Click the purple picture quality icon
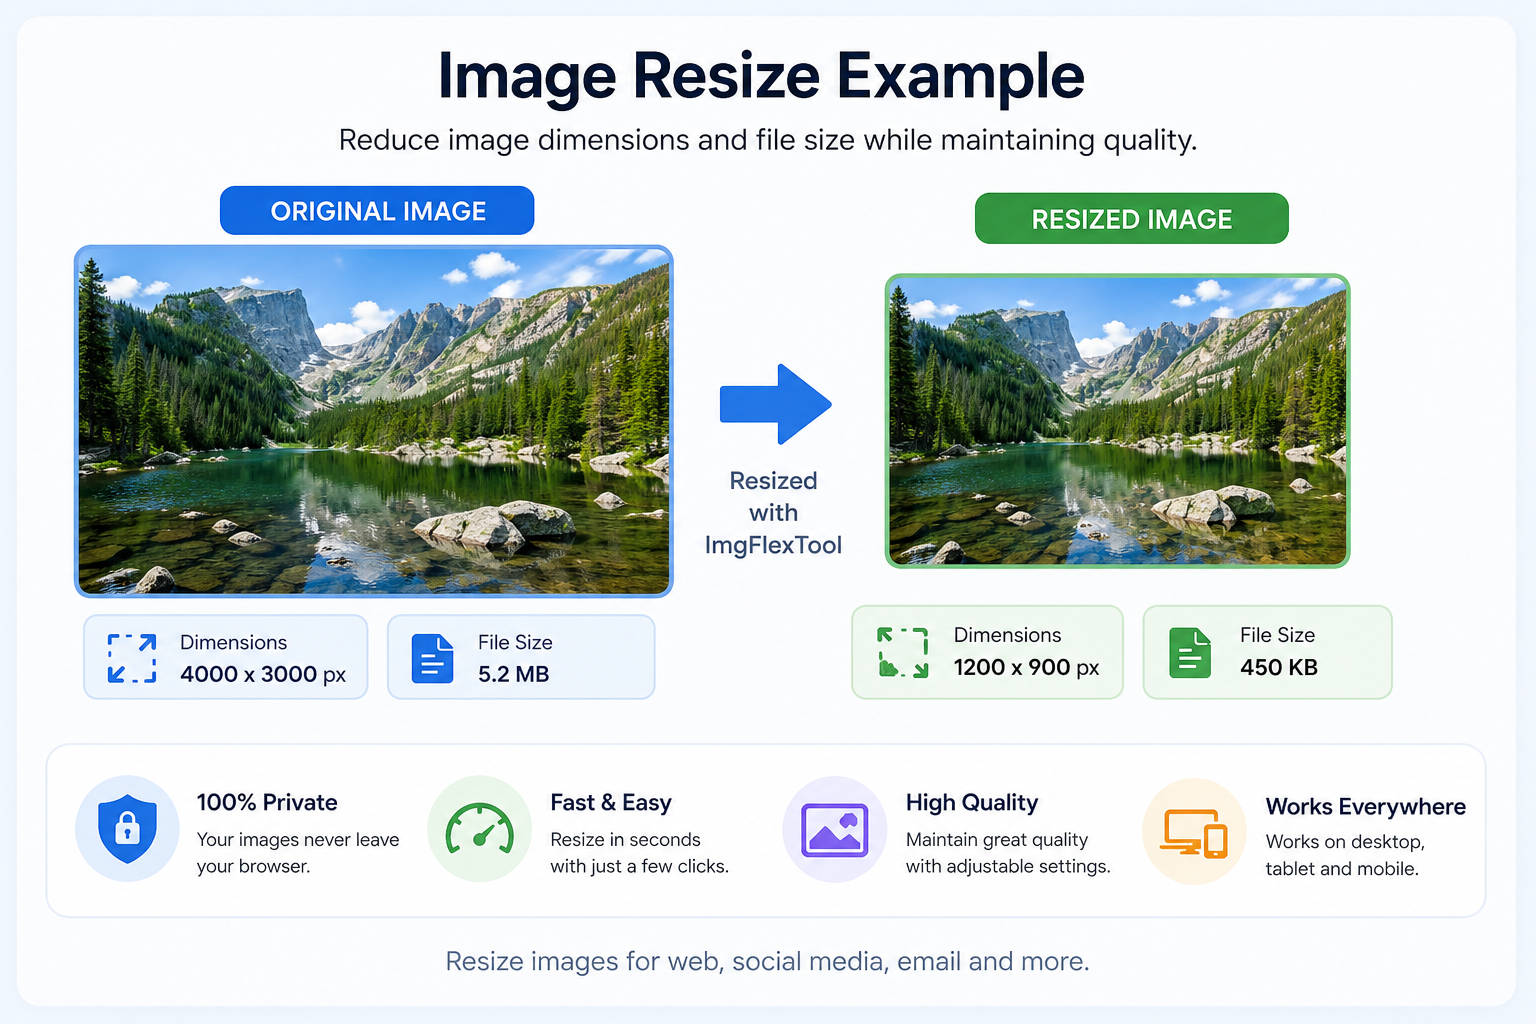The image size is (1536, 1024). tap(835, 830)
